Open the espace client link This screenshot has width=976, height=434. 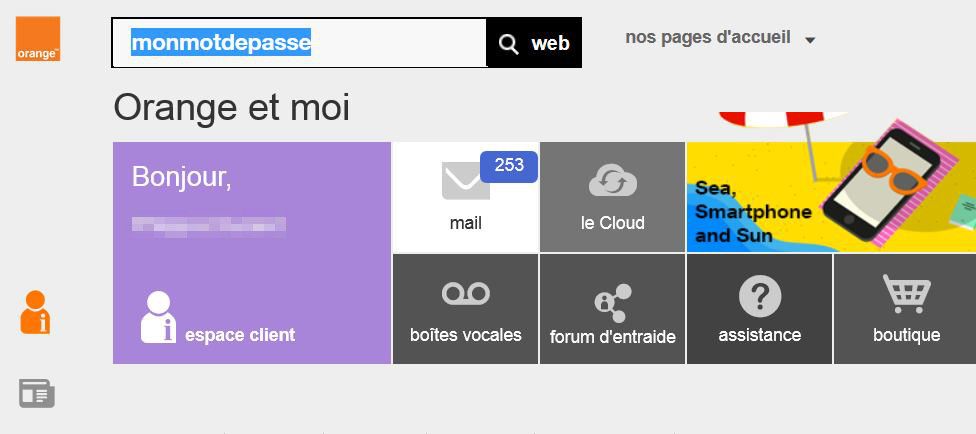(x=240, y=335)
